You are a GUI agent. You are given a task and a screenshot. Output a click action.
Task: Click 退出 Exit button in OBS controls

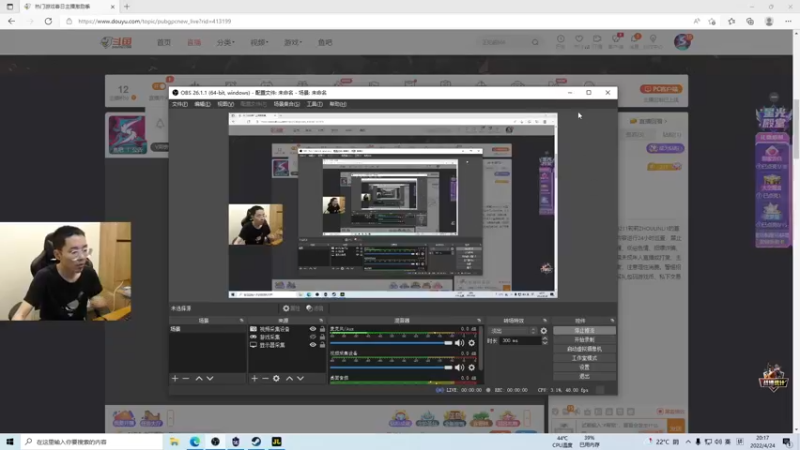(584, 377)
